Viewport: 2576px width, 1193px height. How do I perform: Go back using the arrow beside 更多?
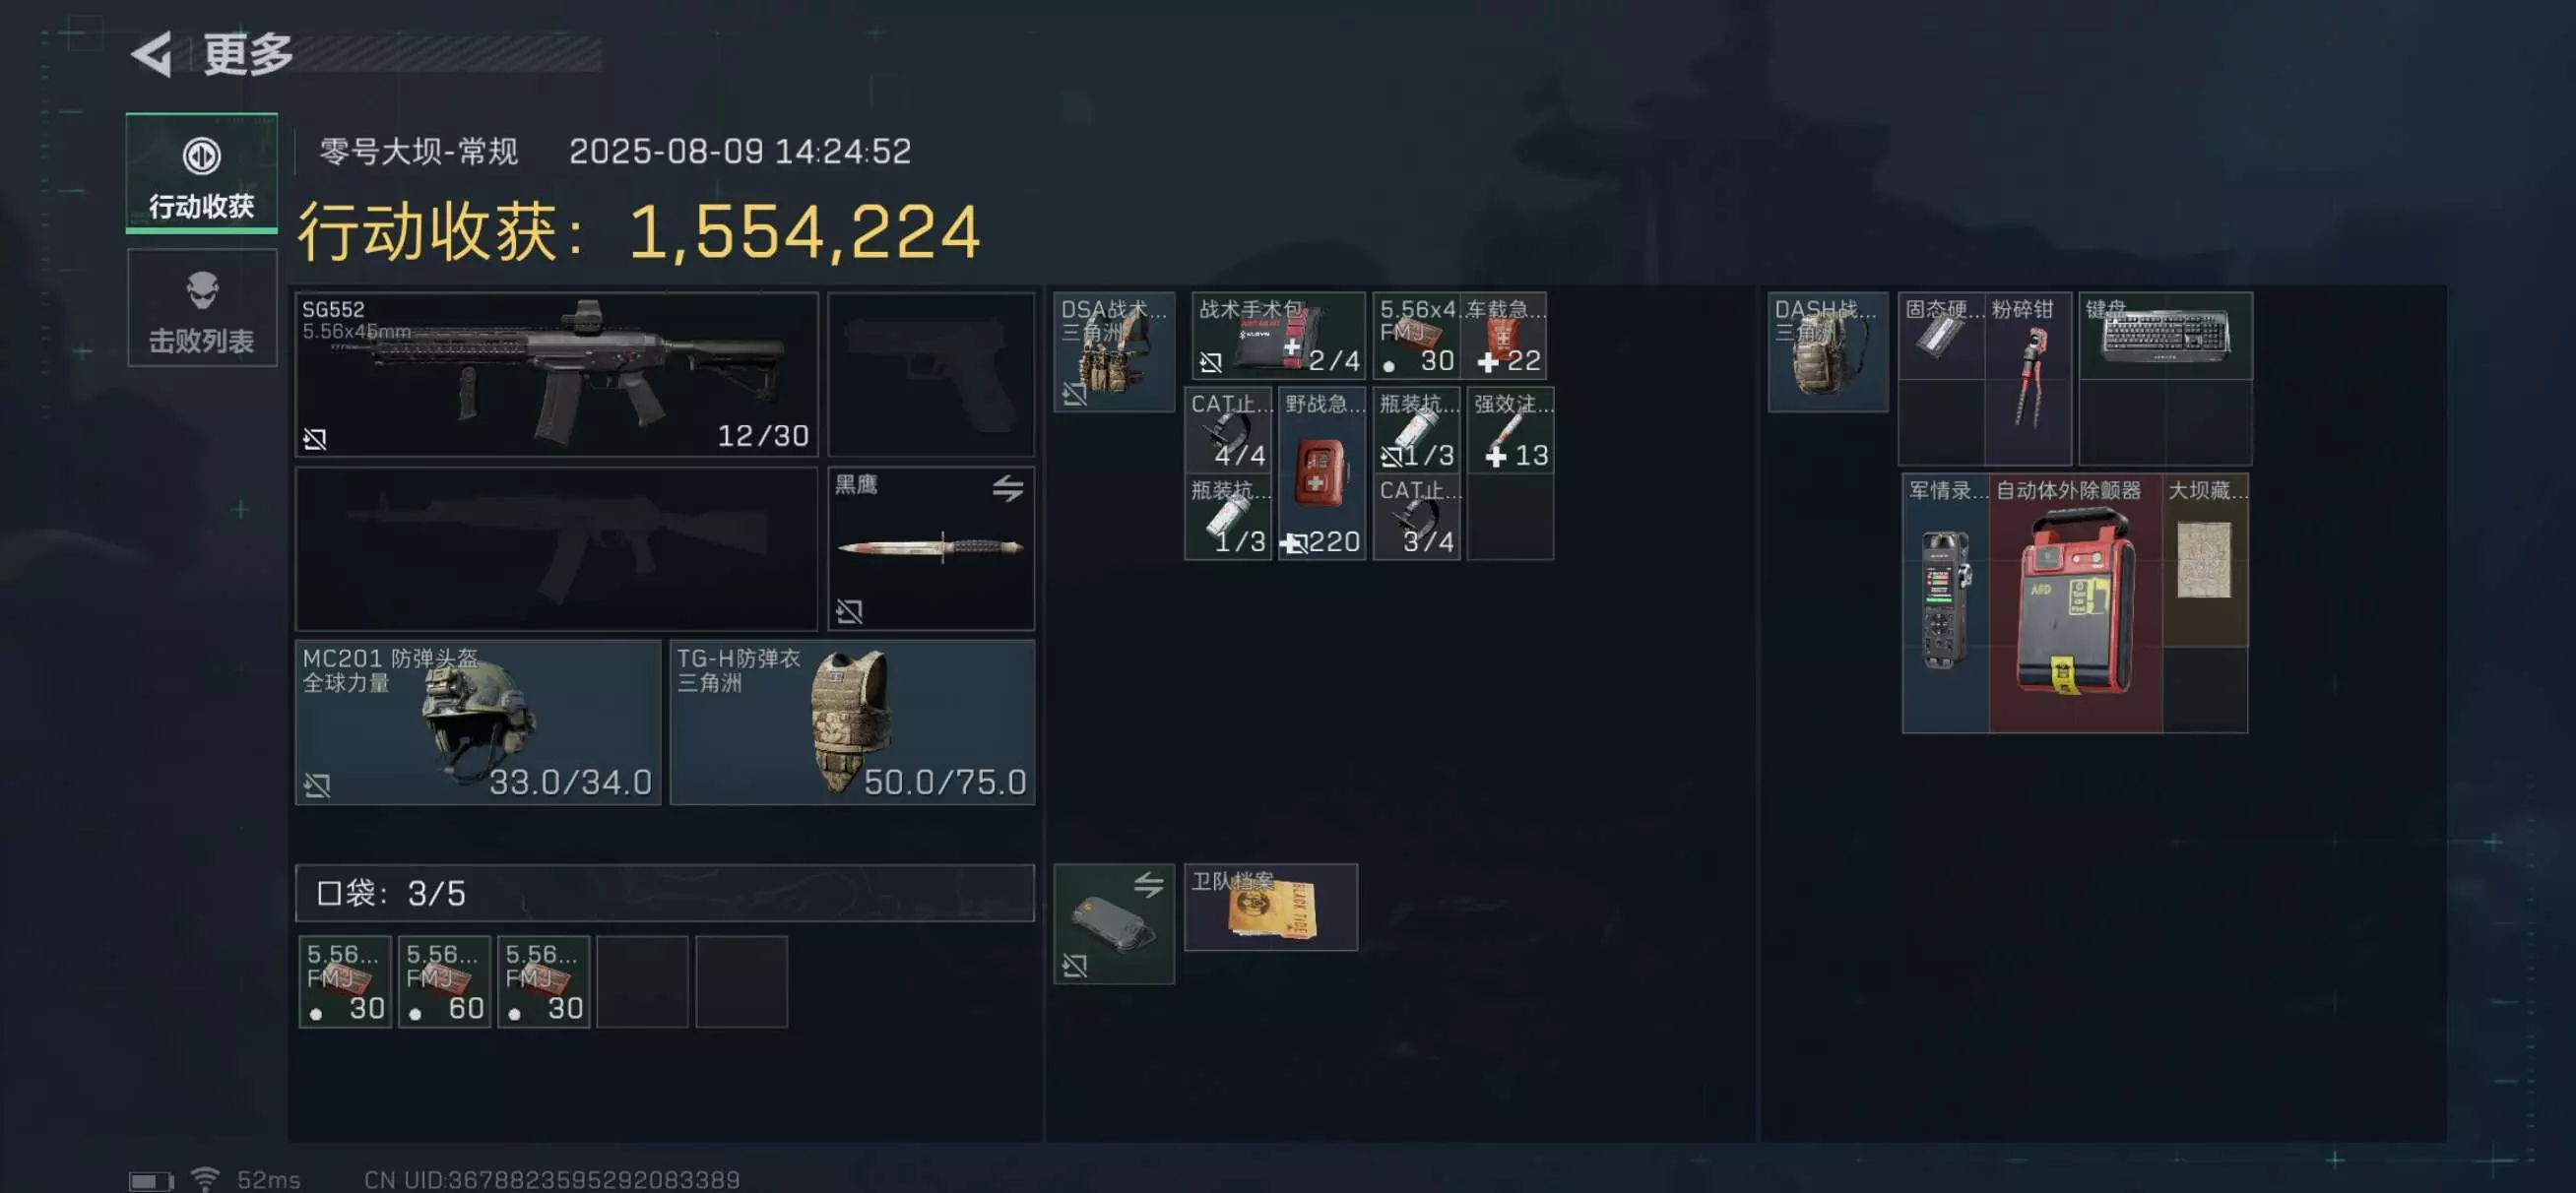(x=152, y=53)
